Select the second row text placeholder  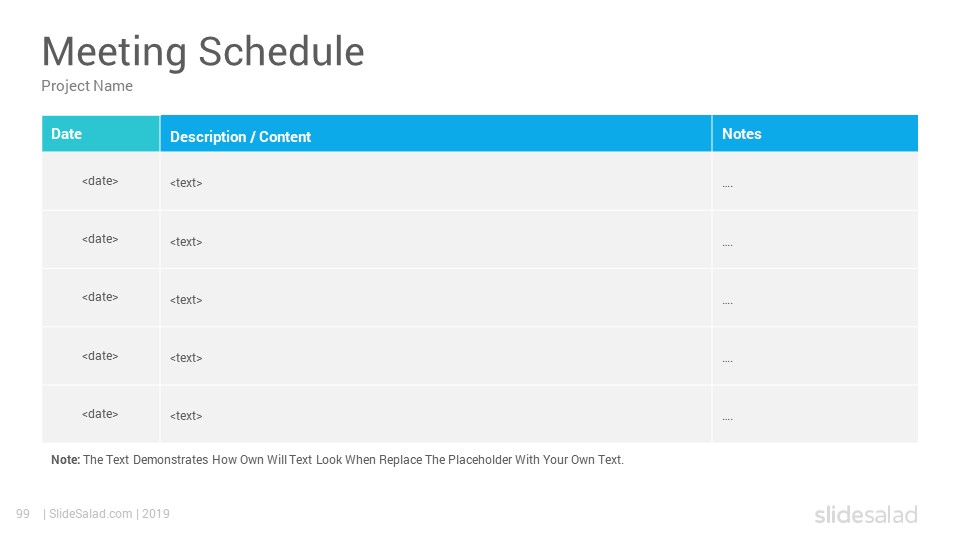186,241
